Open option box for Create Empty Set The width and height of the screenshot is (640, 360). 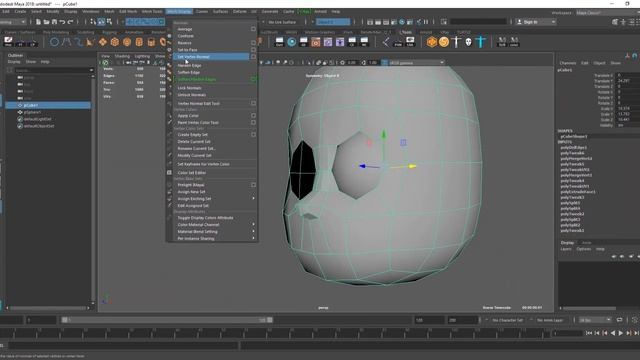coord(253,135)
